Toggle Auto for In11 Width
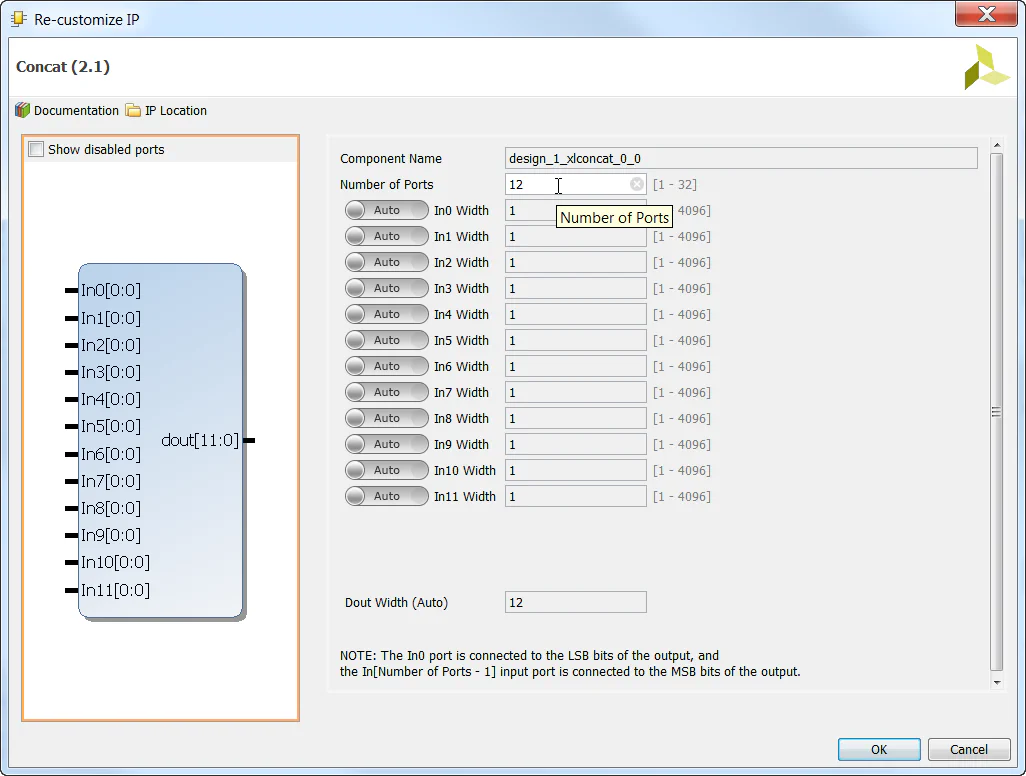 (x=386, y=496)
